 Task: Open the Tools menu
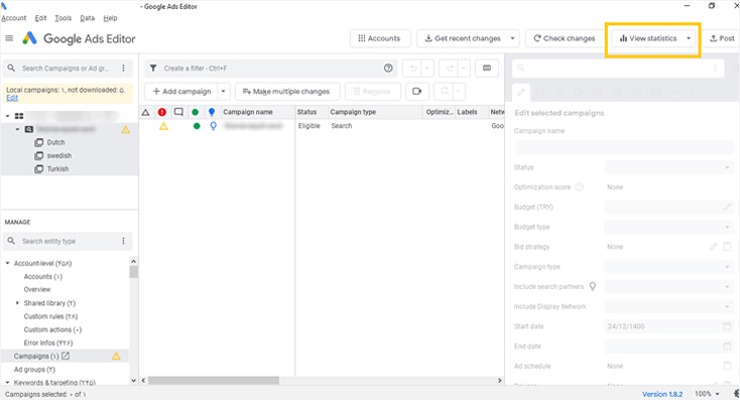click(63, 18)
